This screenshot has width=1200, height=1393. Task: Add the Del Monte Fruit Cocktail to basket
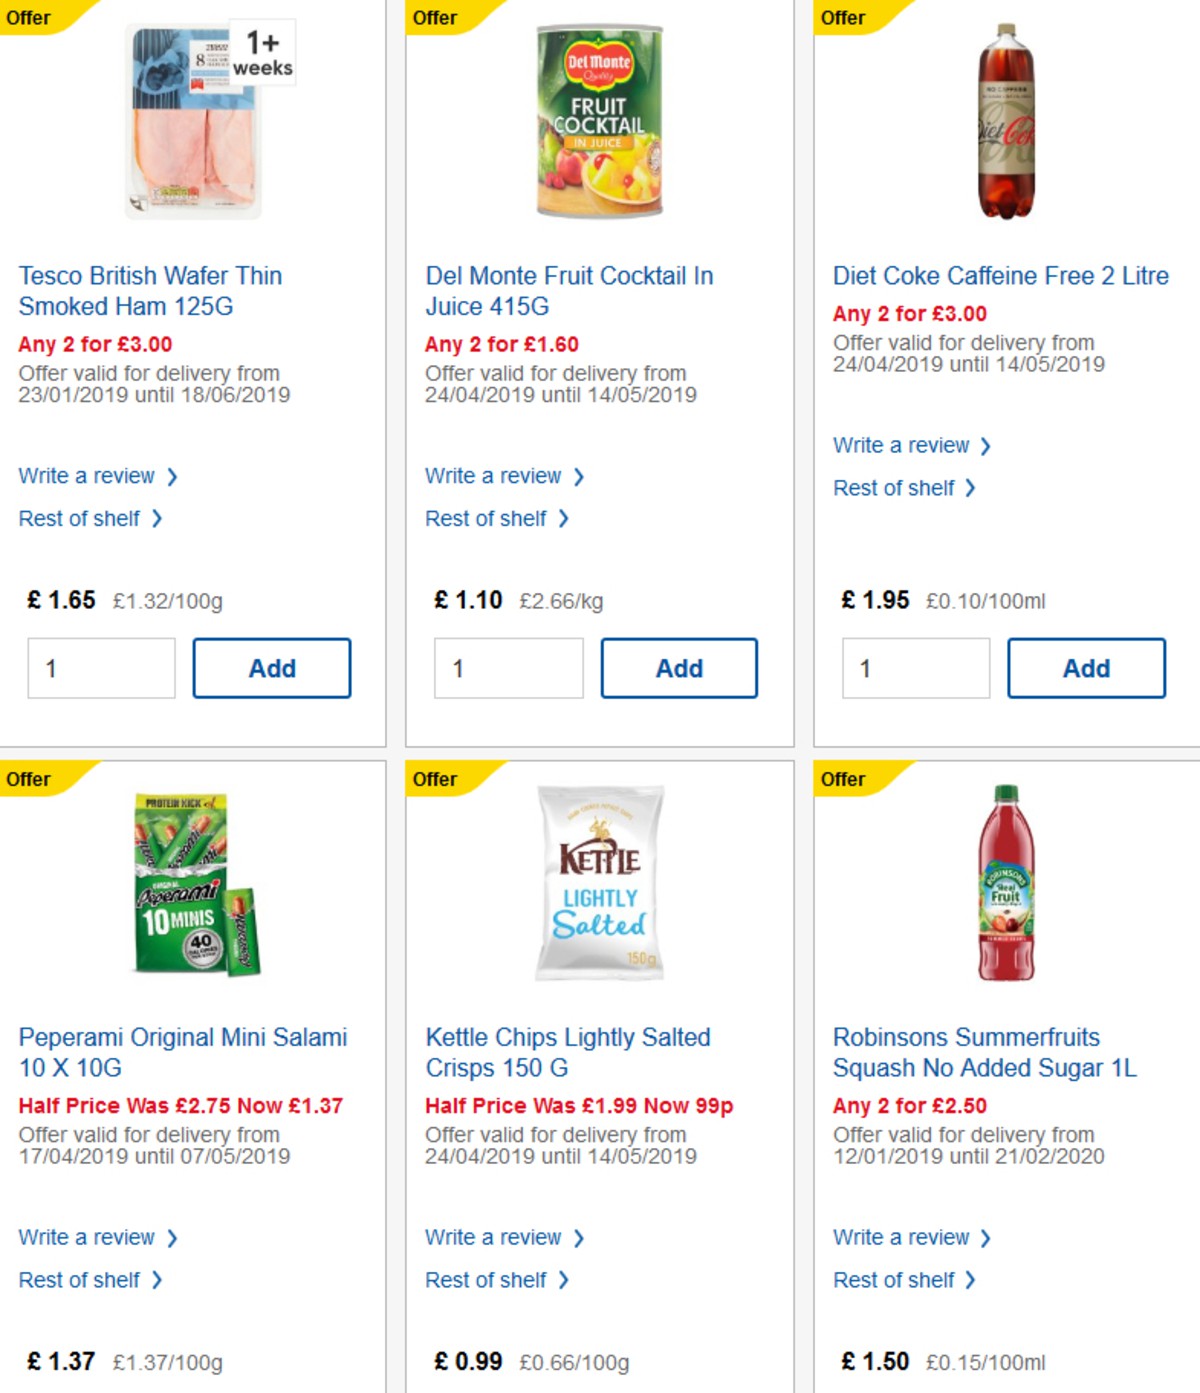point(679,668)
